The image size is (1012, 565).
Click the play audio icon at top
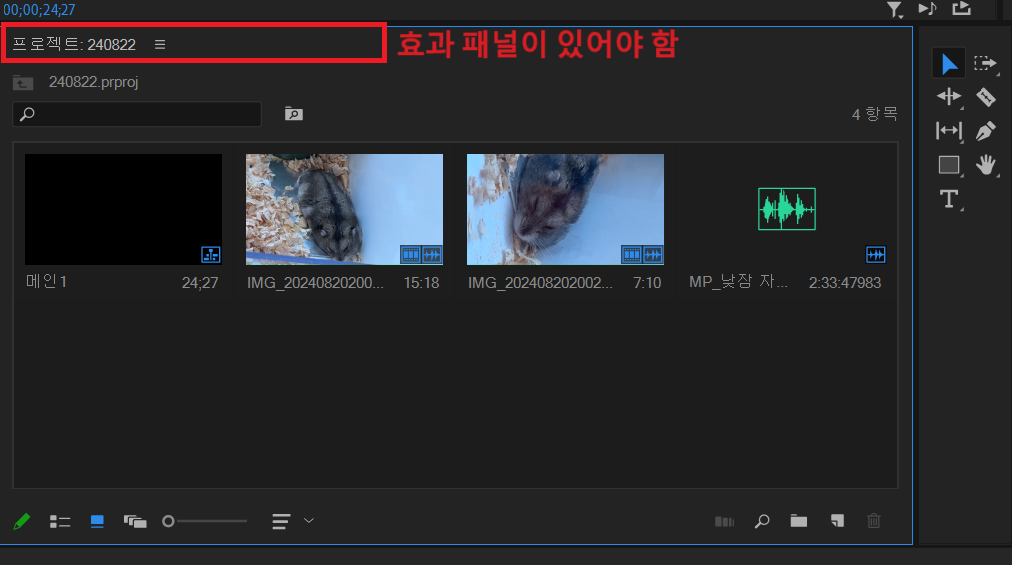[x=927, y=8]
